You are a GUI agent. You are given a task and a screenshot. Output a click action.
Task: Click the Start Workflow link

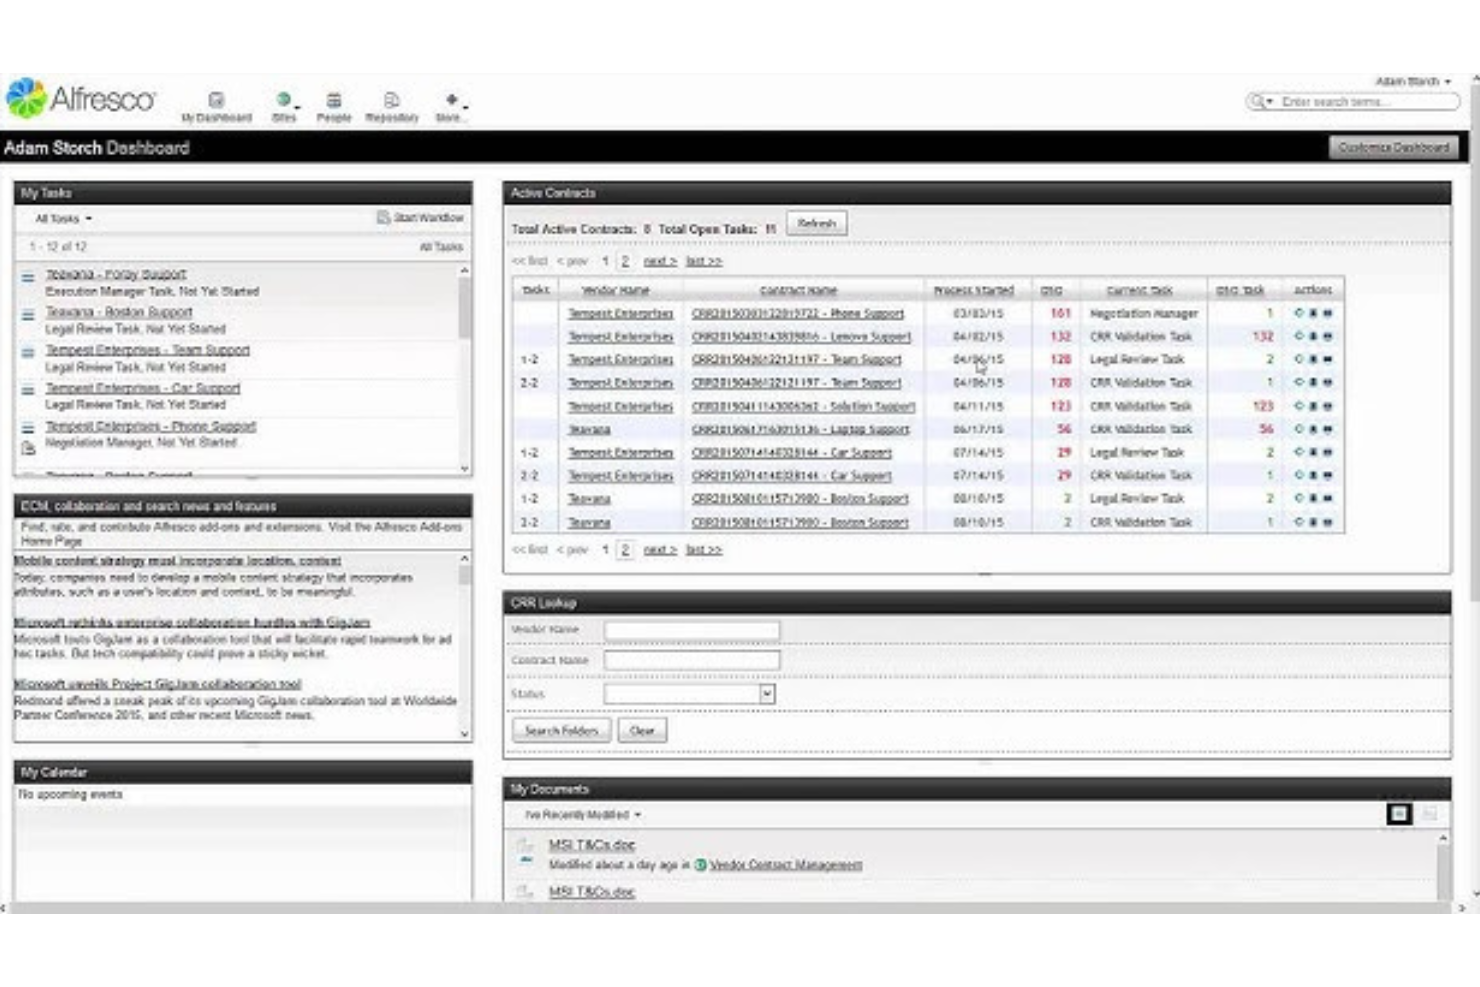[428, 217]
